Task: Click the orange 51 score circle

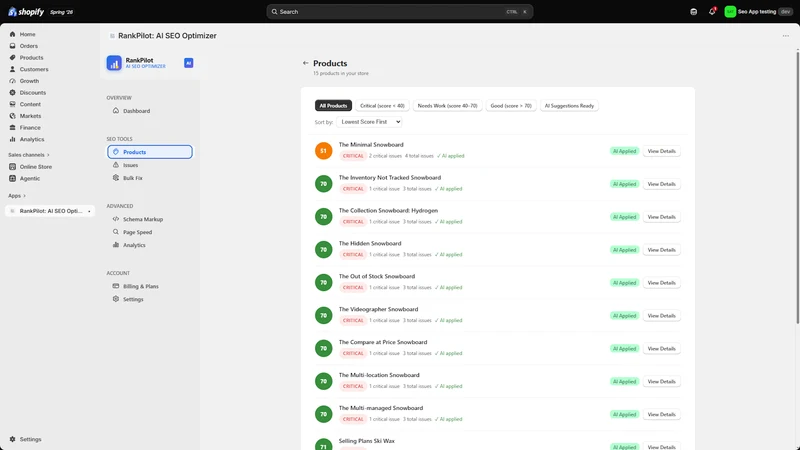Action: [x=323, y=151]
